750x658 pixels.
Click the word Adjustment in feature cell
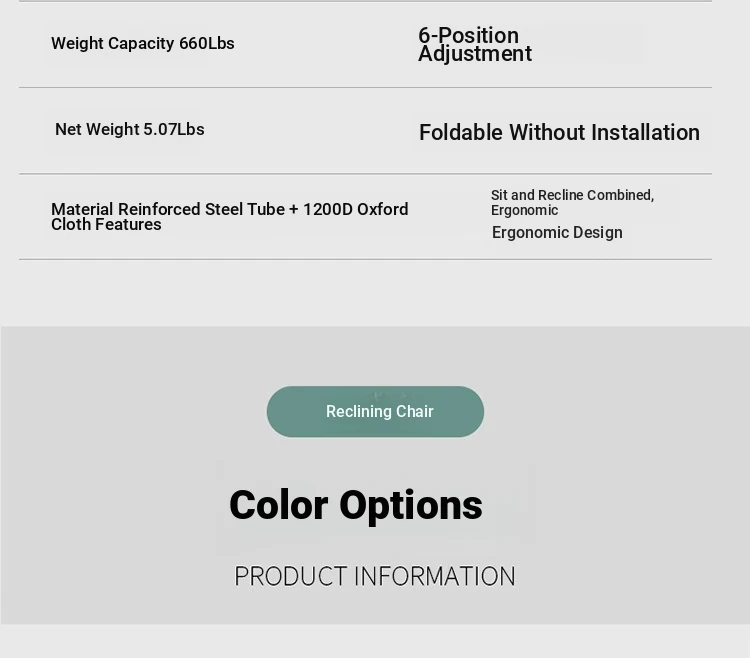[x=475, y=54]
